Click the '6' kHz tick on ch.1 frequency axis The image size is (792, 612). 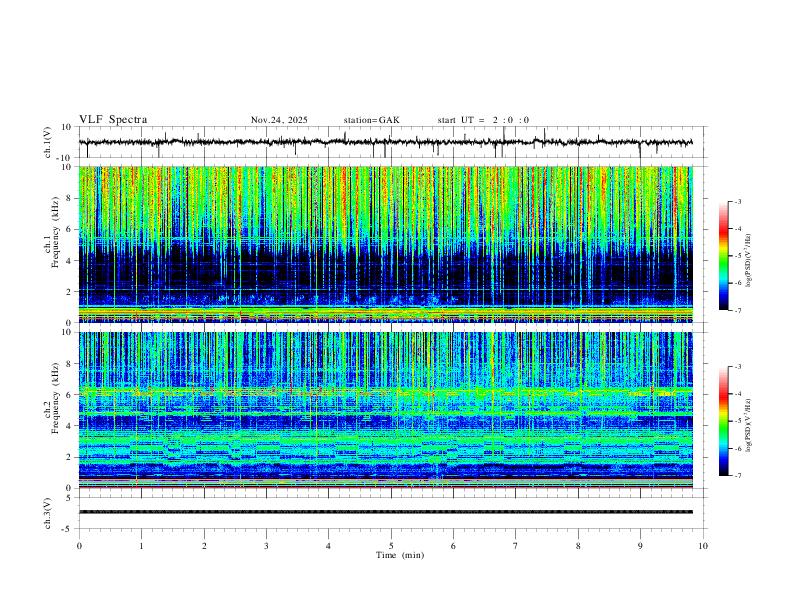70,229
